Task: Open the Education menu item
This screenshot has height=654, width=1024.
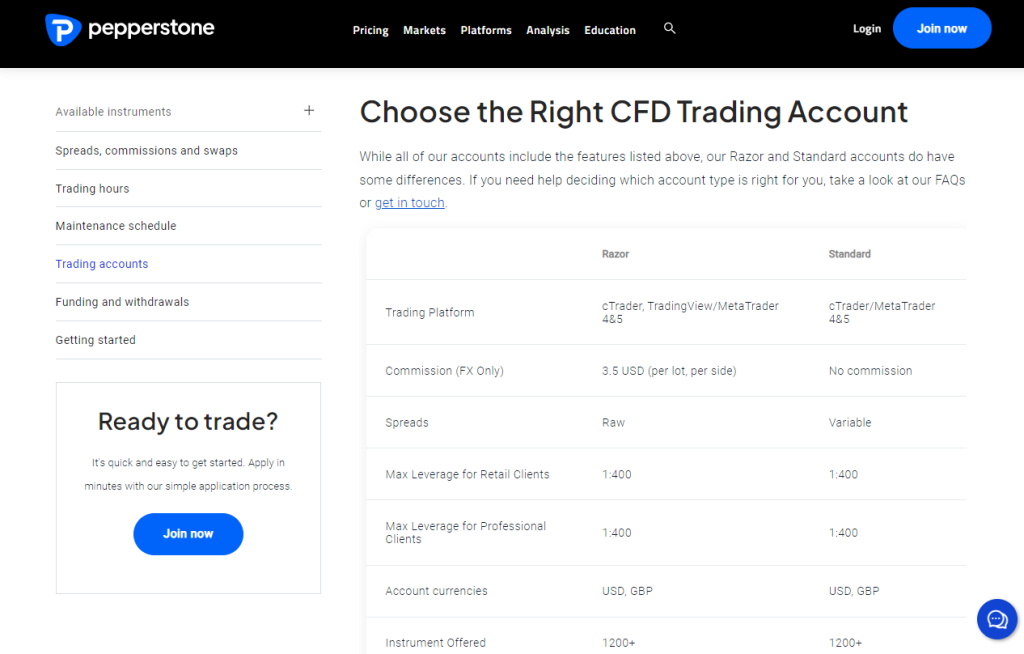Action: point(610,30)
